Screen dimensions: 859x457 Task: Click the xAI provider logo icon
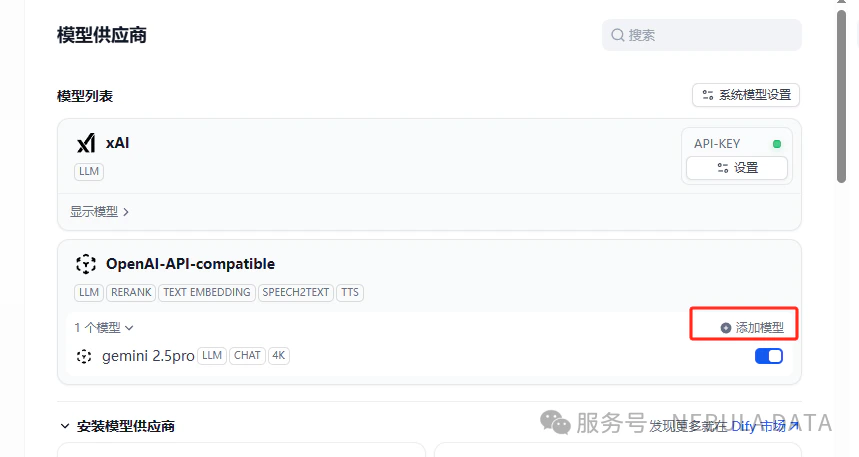pyautogui.click(x=86, y=144)
